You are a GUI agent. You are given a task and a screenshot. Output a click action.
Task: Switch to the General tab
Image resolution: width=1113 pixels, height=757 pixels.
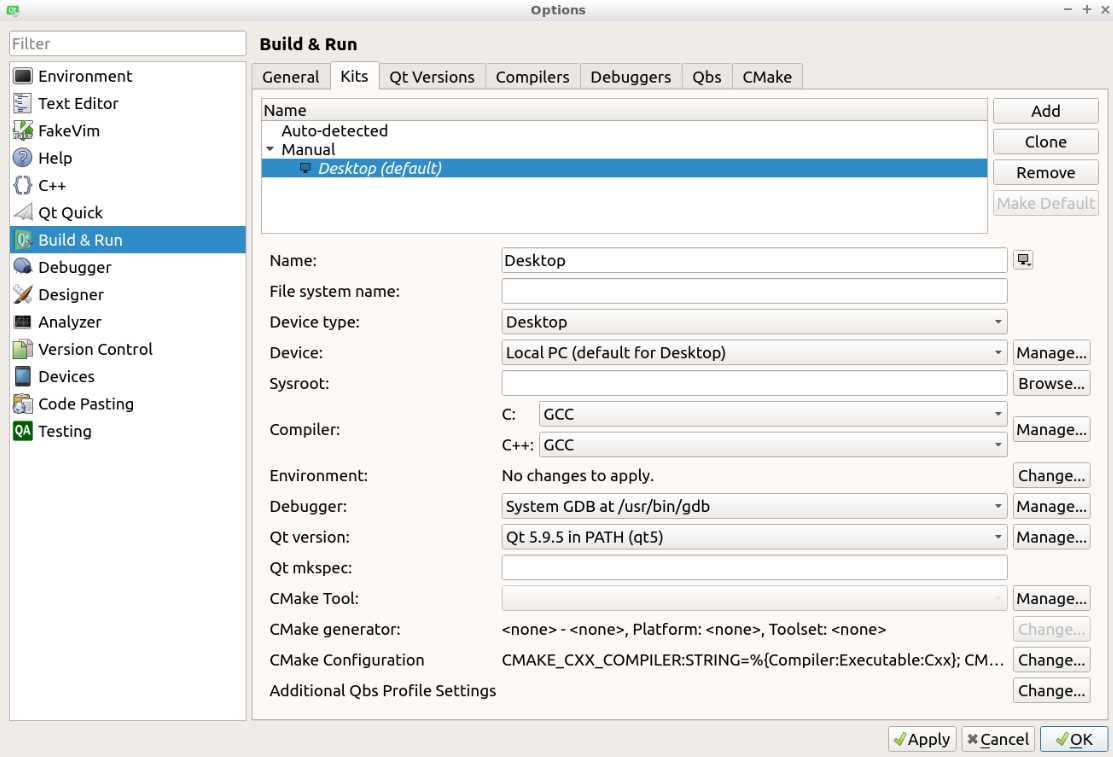290,77
